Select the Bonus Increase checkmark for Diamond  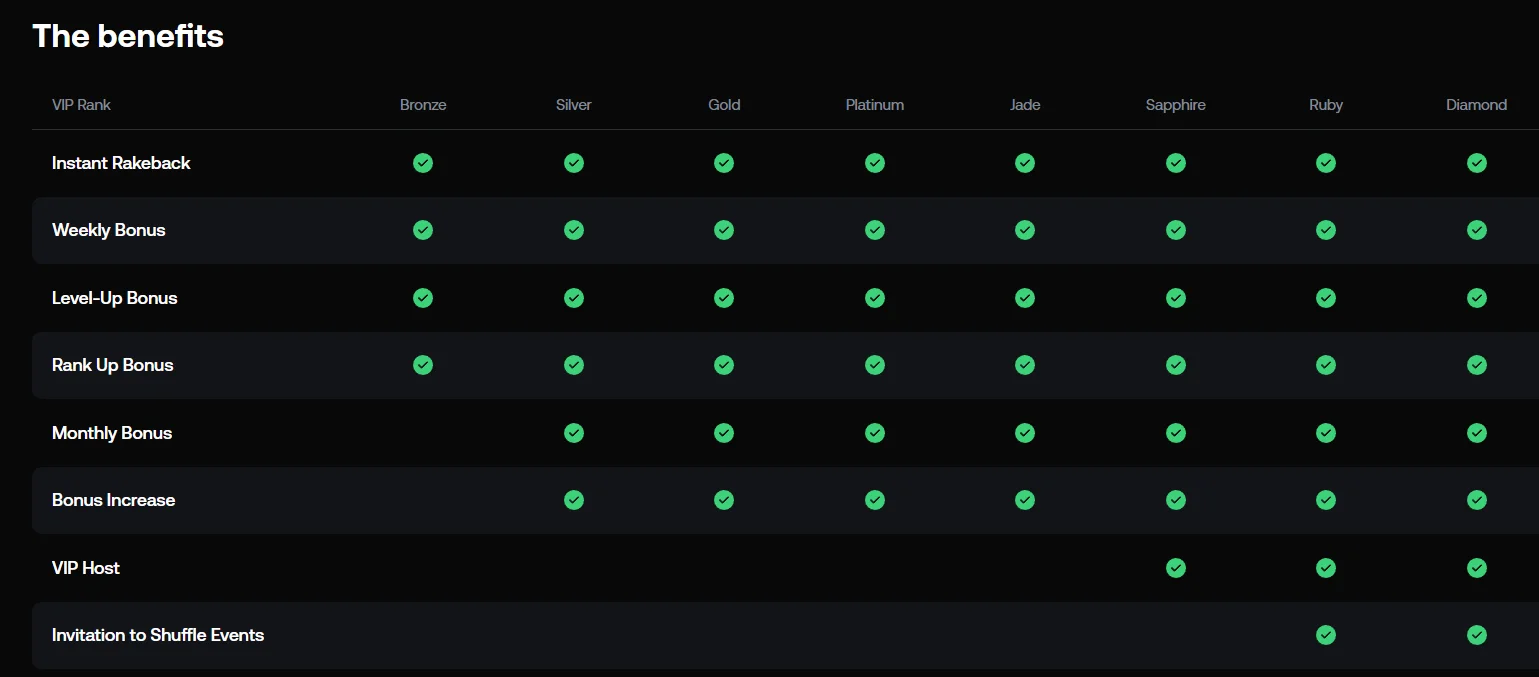[x=1477, y=500]
